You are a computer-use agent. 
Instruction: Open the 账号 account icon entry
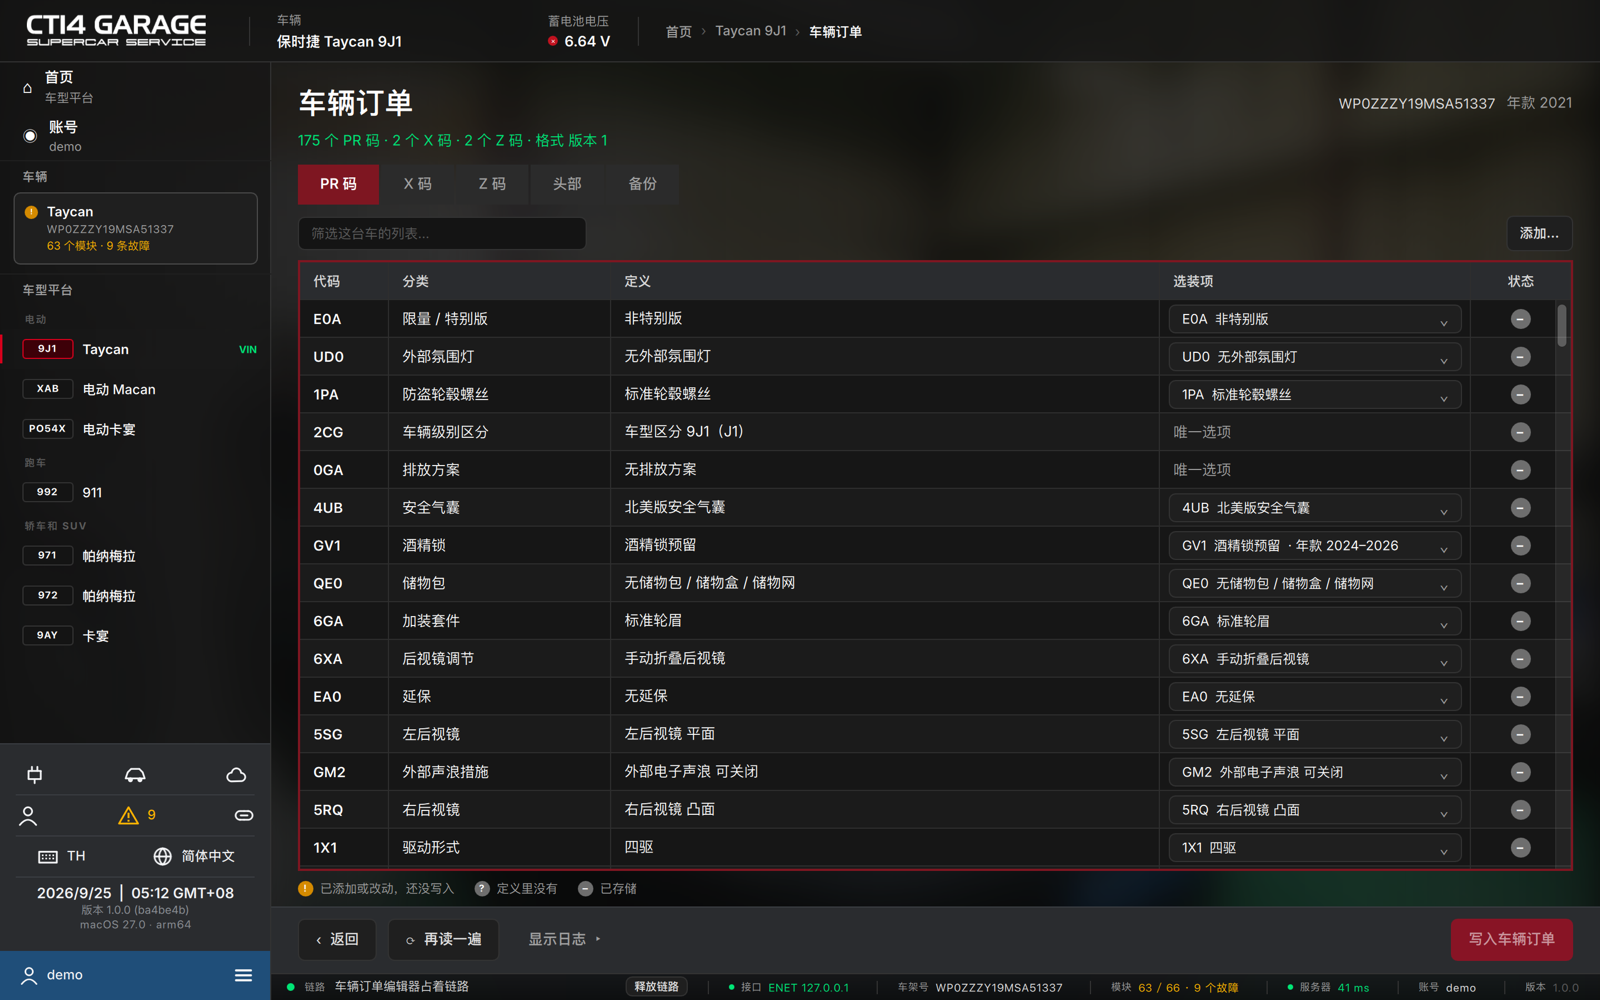(30, 136)
